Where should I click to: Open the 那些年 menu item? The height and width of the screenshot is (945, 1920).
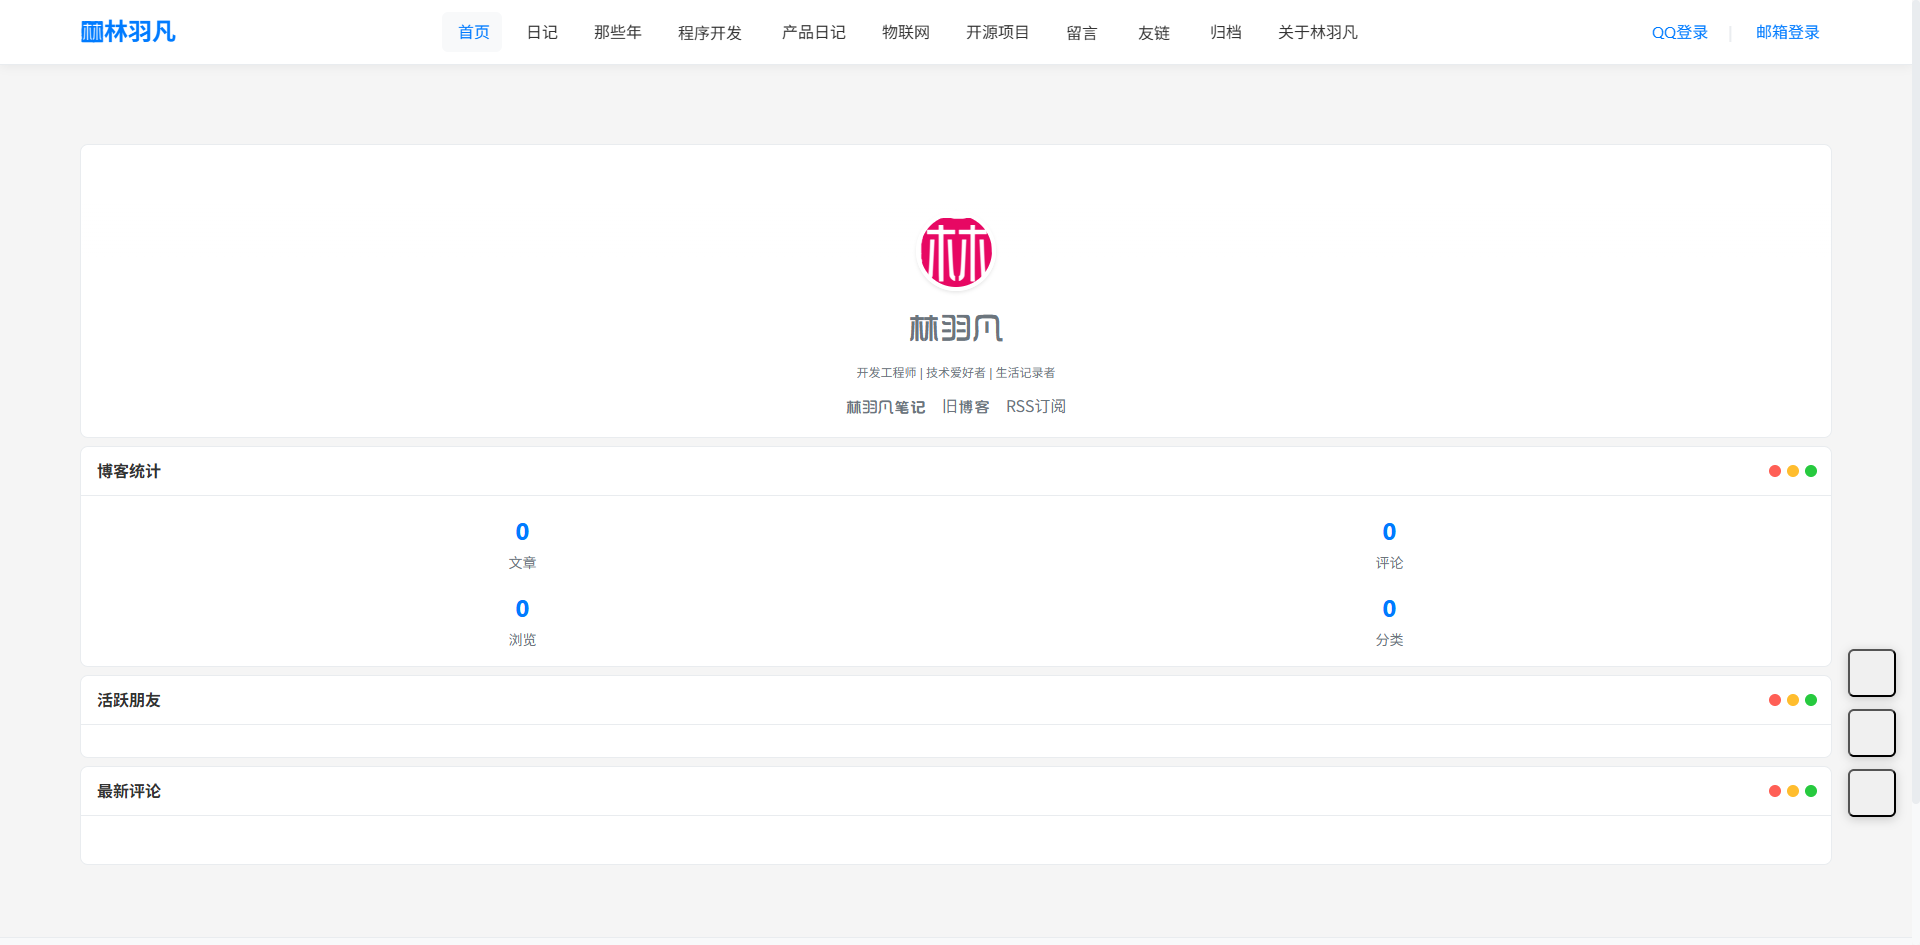pos(617,32)
